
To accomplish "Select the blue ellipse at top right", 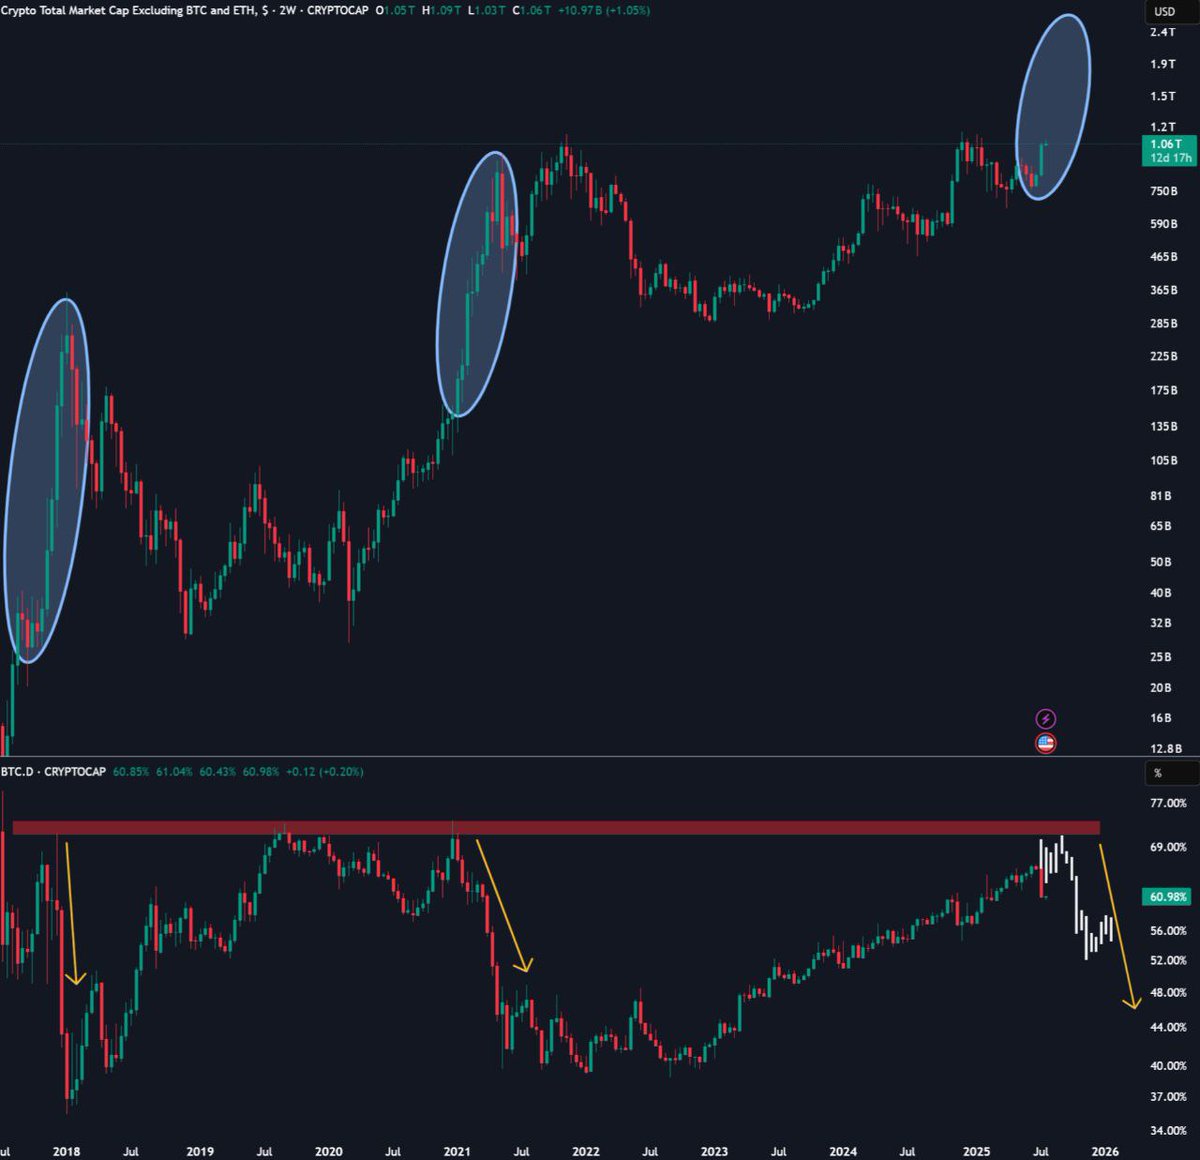I will click(1053, 107).
